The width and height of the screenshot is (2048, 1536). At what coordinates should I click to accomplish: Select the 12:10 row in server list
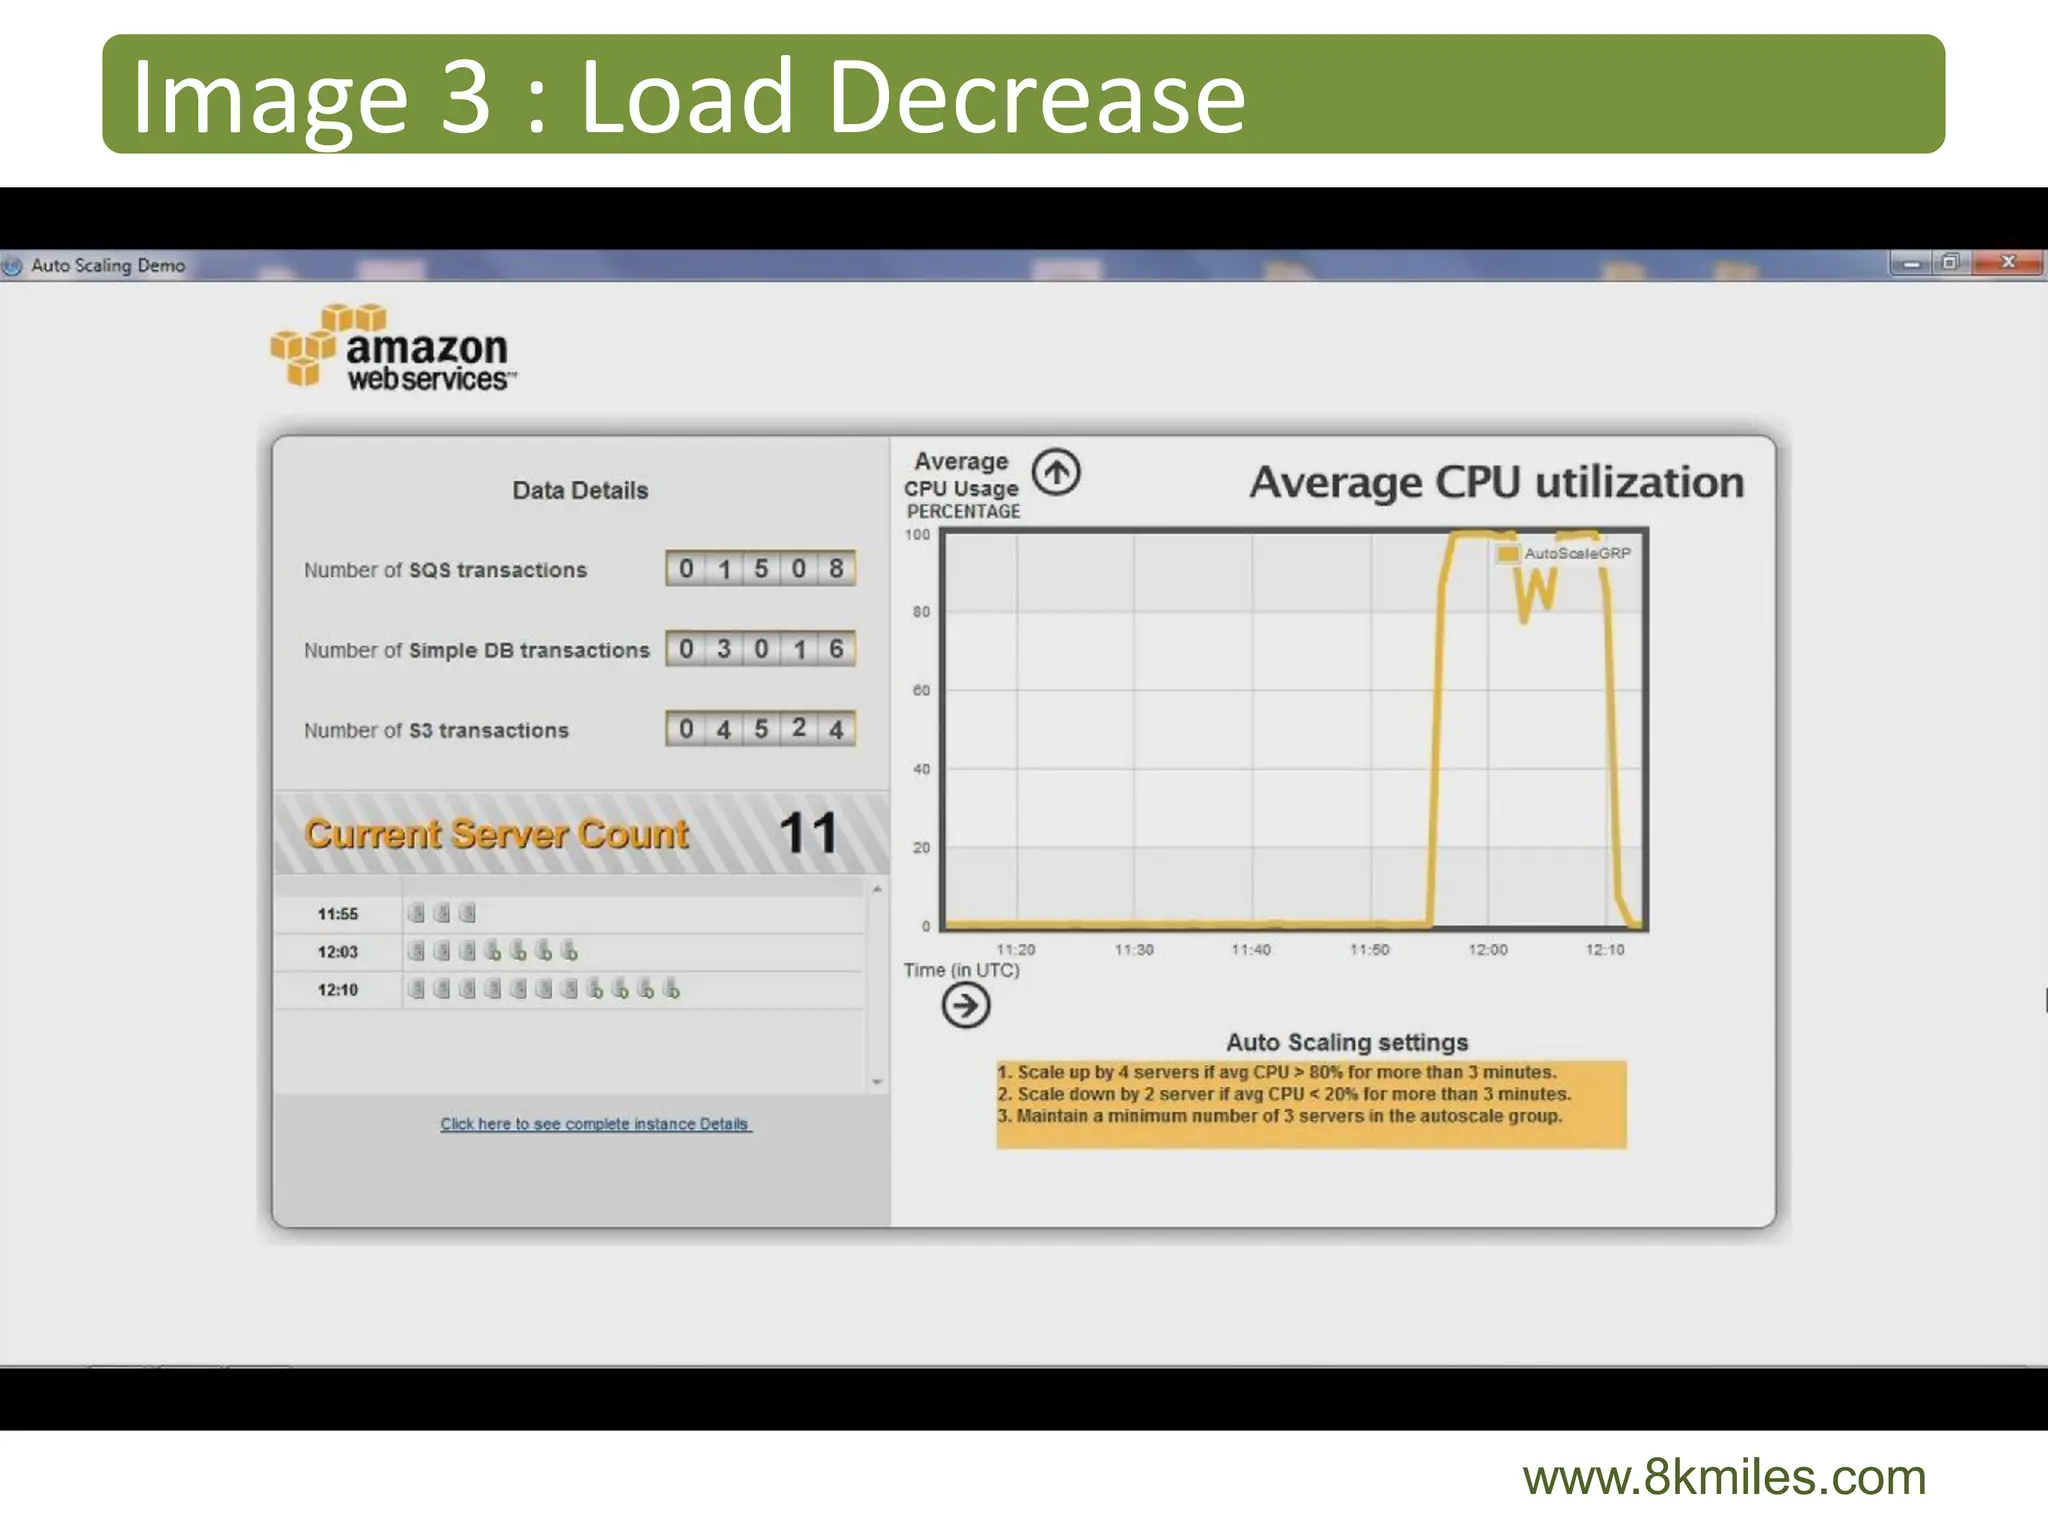click(569, 990)
